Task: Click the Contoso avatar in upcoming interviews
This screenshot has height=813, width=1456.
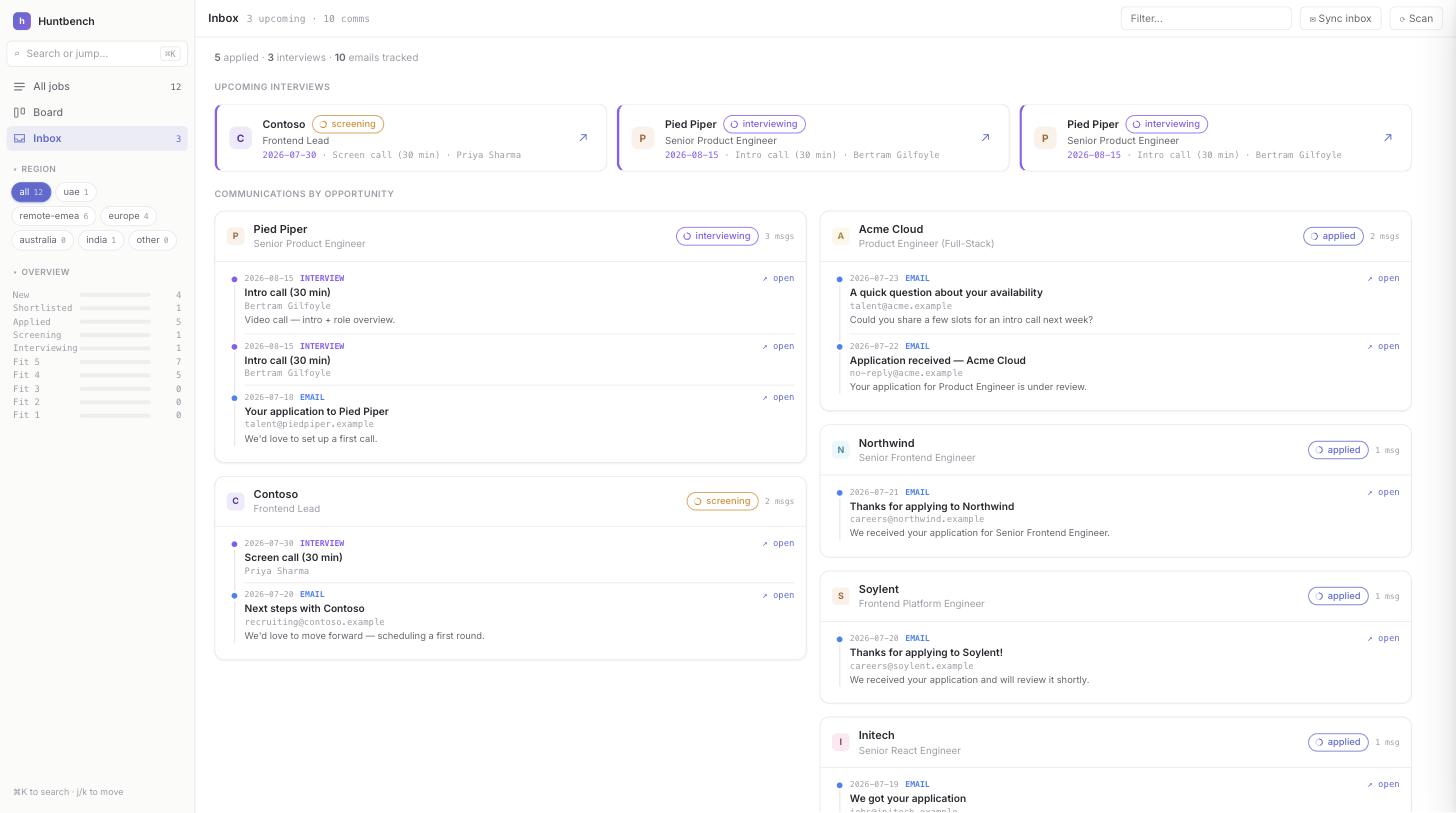Action: click(x=240, y=138)
